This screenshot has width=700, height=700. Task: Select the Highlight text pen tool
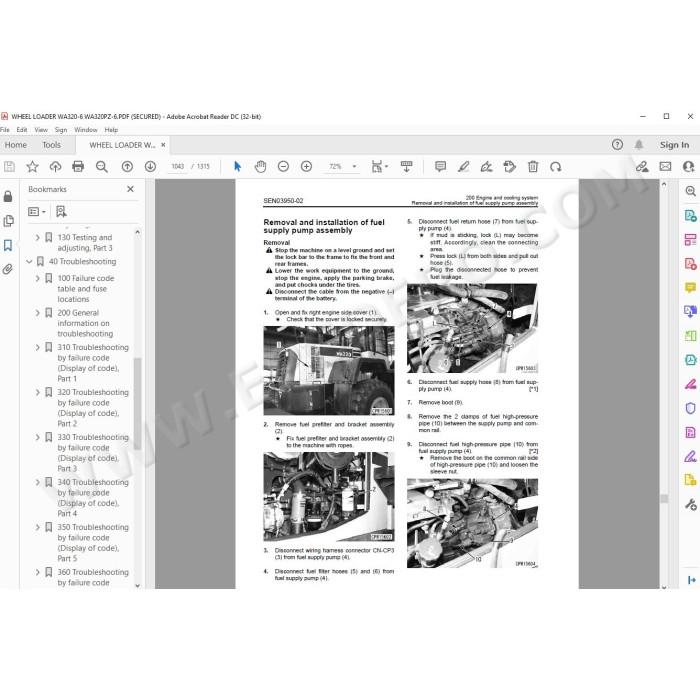(463, 167)
